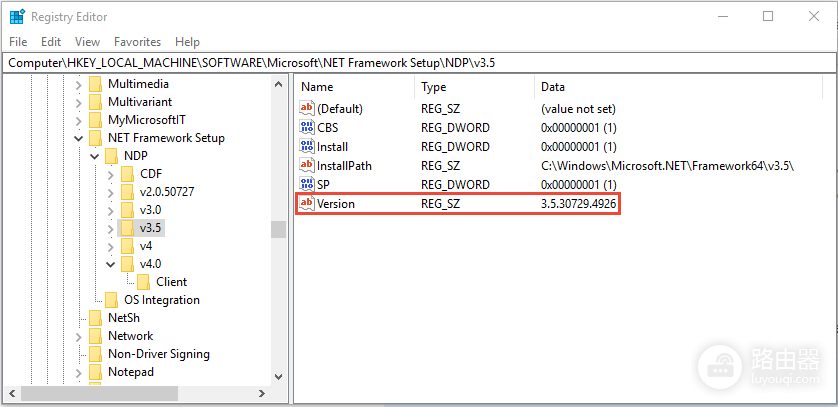The height and width of the screenshot is (407, 838).
Task: Expand the CDF key
Action: pos(111,175)
